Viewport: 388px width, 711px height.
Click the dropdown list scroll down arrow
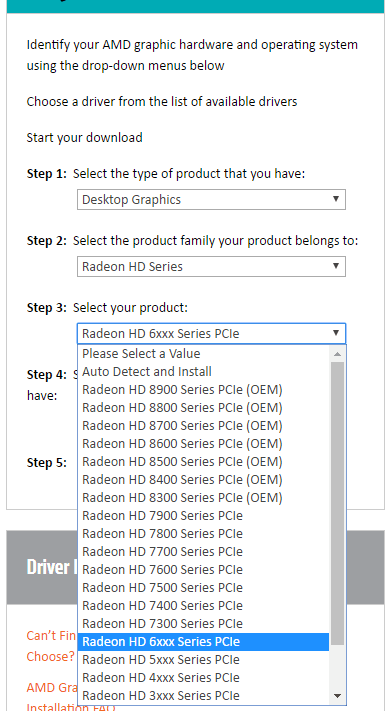point(337,696)
